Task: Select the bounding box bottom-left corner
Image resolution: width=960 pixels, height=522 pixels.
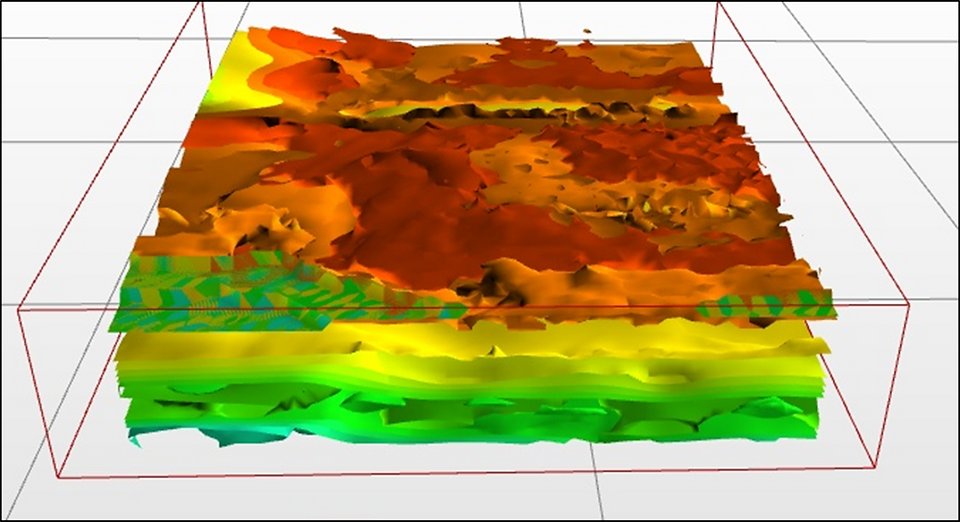Action: coord(58,477)
